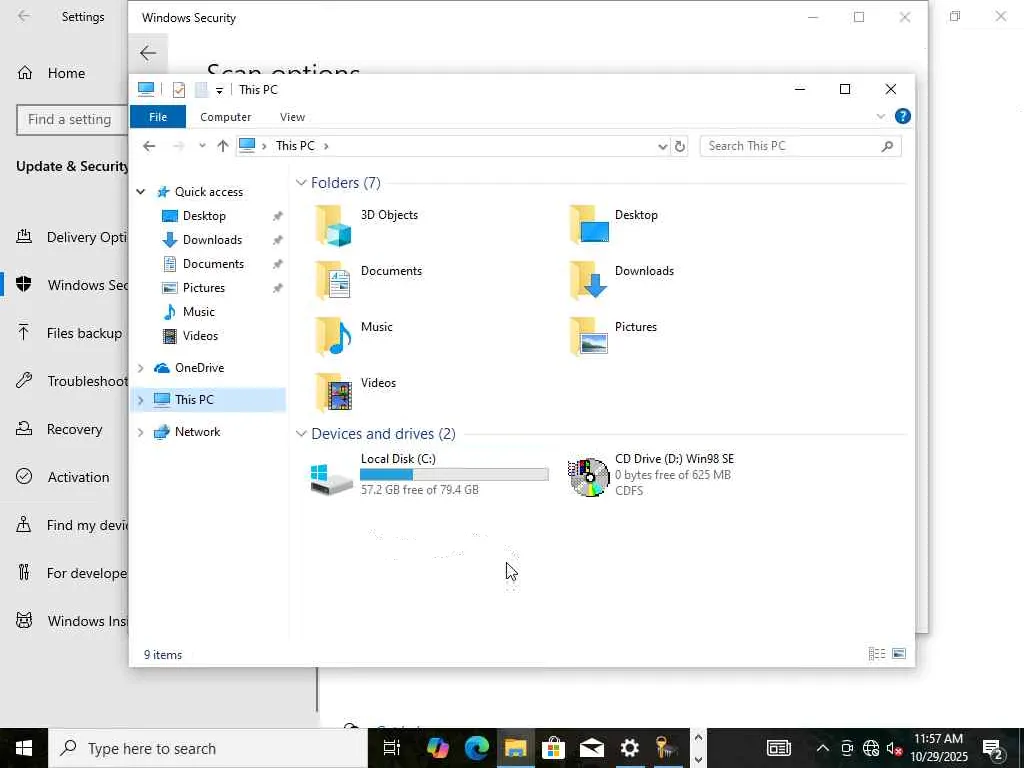Screen dimensions: 1024x768
Task: Open Customize Quick Access Toolbar dropdown
Action: [x=219, y=90]
